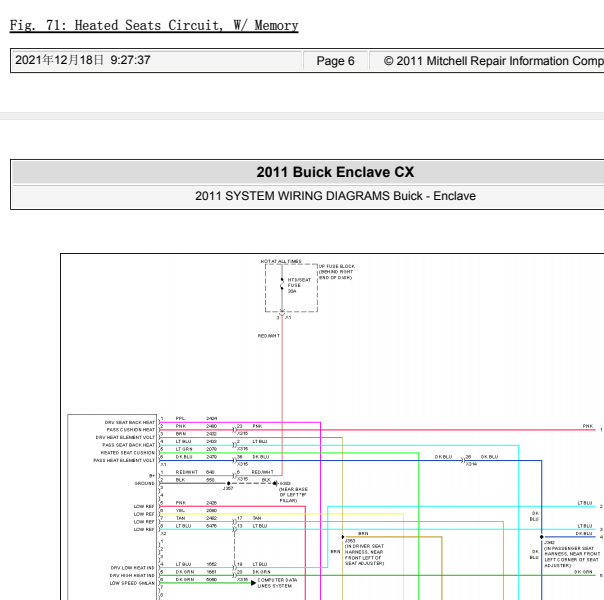Click the "IN DRIVER SEAT HARNESS" splice note
Viewport: 604px width, 600px height.
coord(364,555)
